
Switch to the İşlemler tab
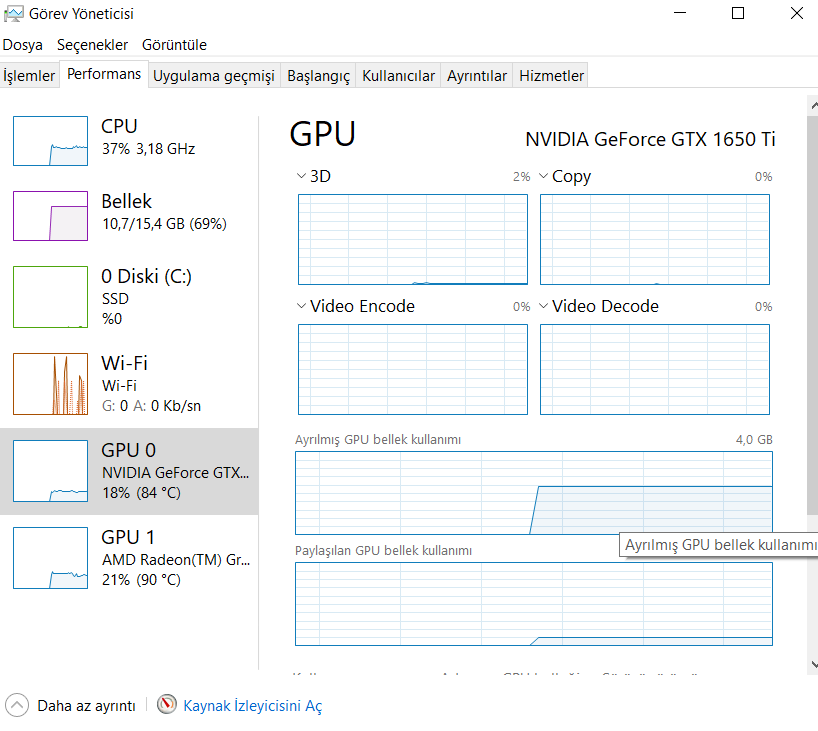click(29, 76)
